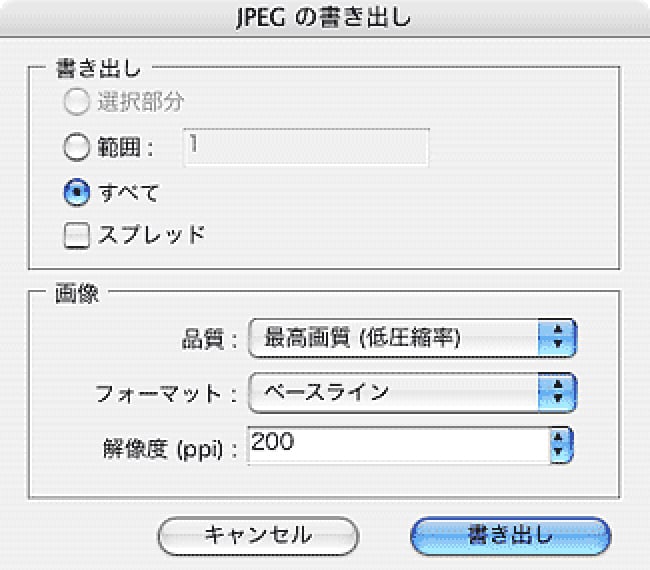
Task: Click the JPEG の書き出し title bar
Action: pos(325,18)
